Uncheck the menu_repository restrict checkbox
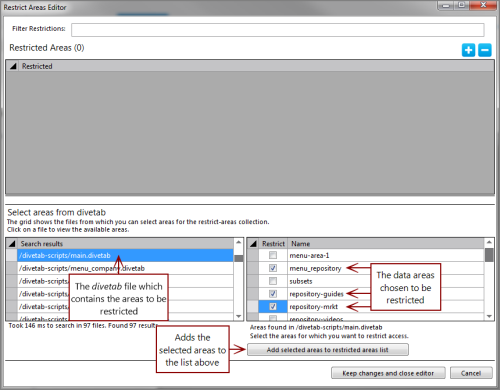The height and width of the screenshot is (390, 500). click(273, 268)
